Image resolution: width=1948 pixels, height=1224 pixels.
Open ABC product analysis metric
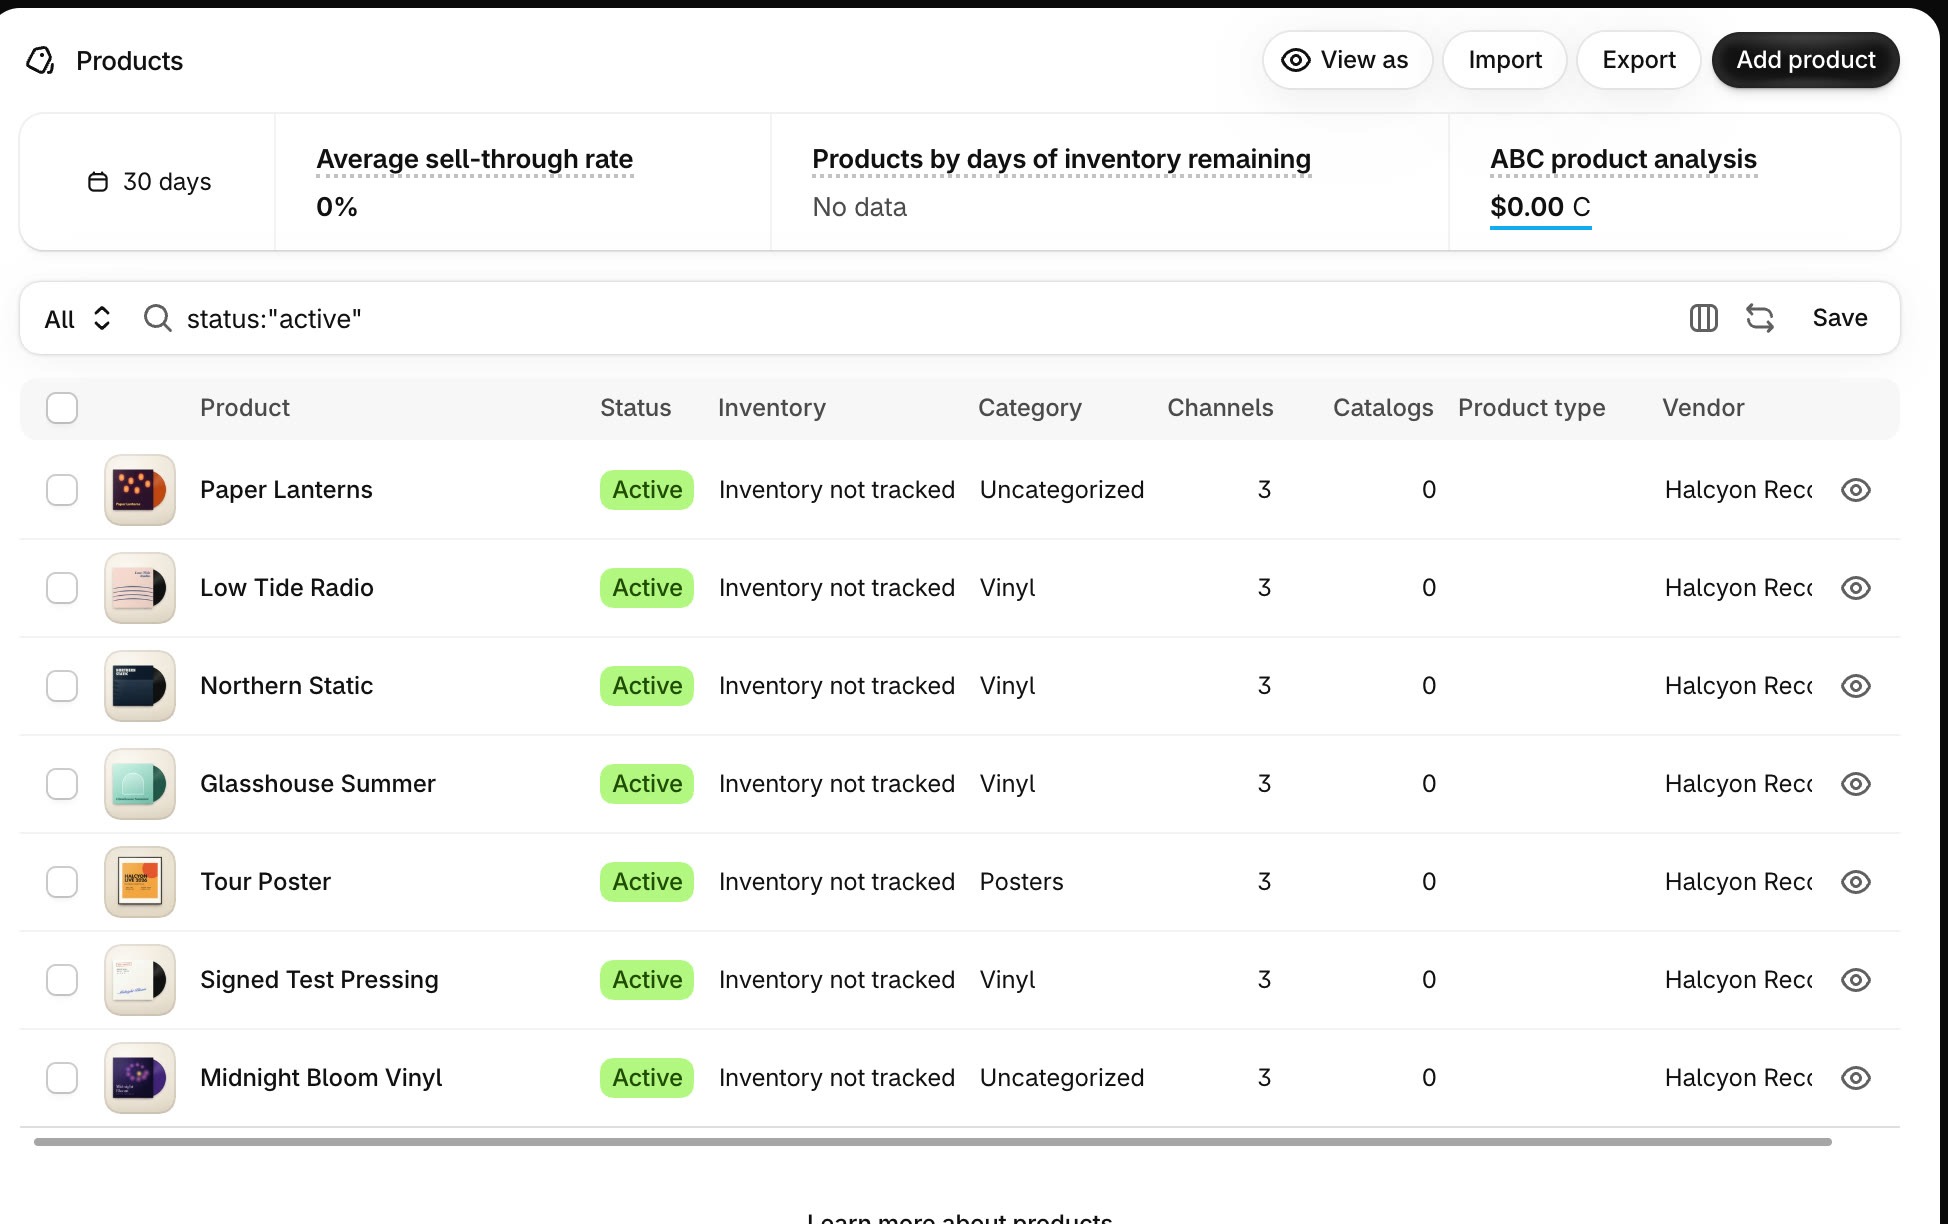[x=1623, y=159]
